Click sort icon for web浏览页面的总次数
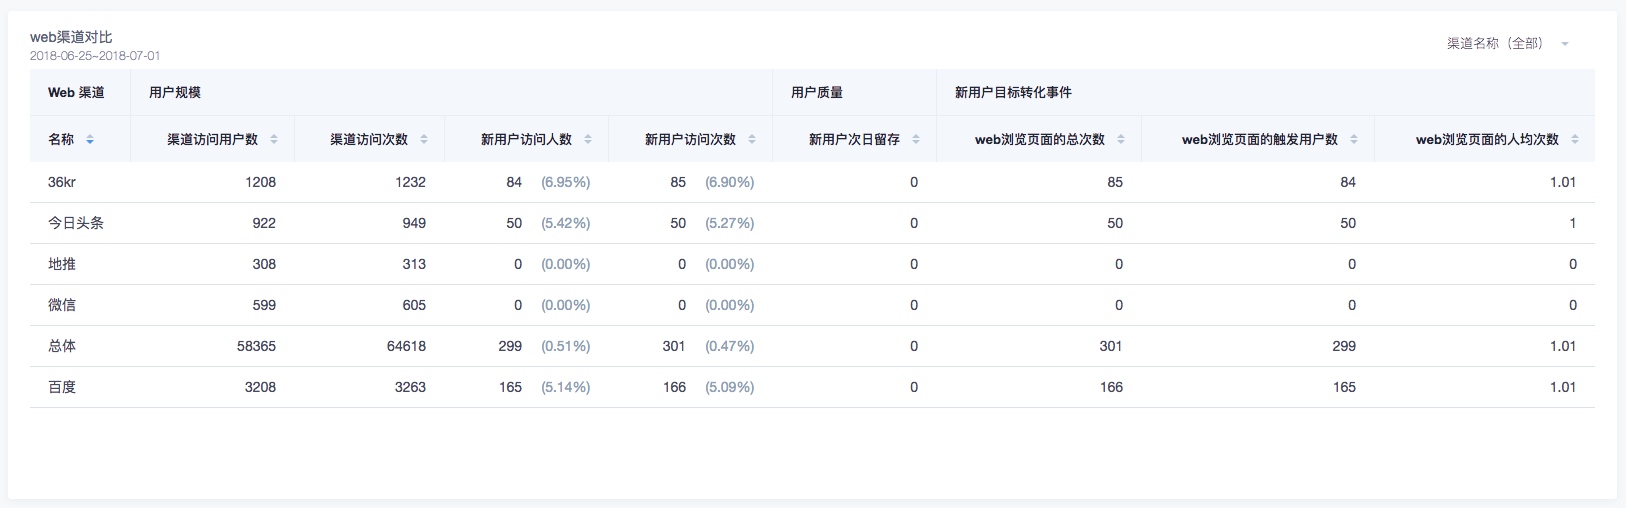Screen dimensions: 1626x508 (1121, 140)
